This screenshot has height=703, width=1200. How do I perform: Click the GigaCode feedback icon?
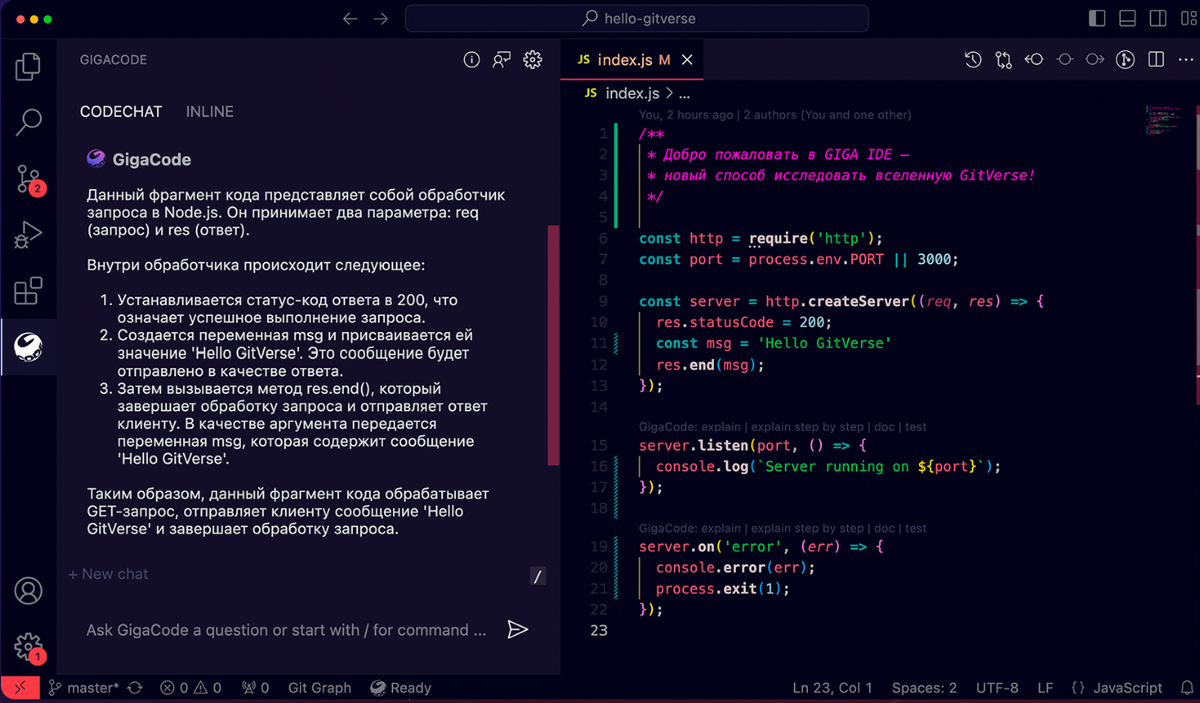click(502, 60)
